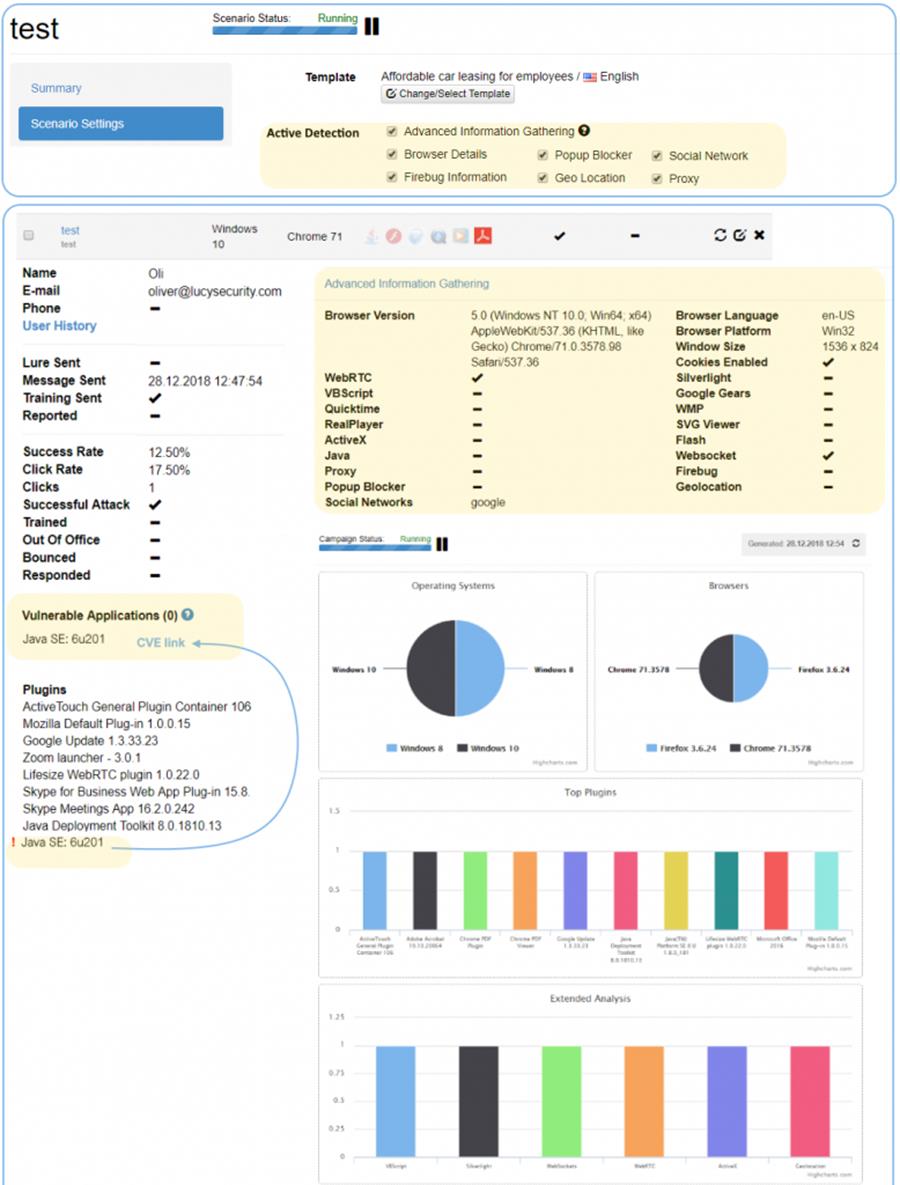Refresh the test recipient row
The image size is (900, 1185).
pyautogui.click(x=720, y=235)
